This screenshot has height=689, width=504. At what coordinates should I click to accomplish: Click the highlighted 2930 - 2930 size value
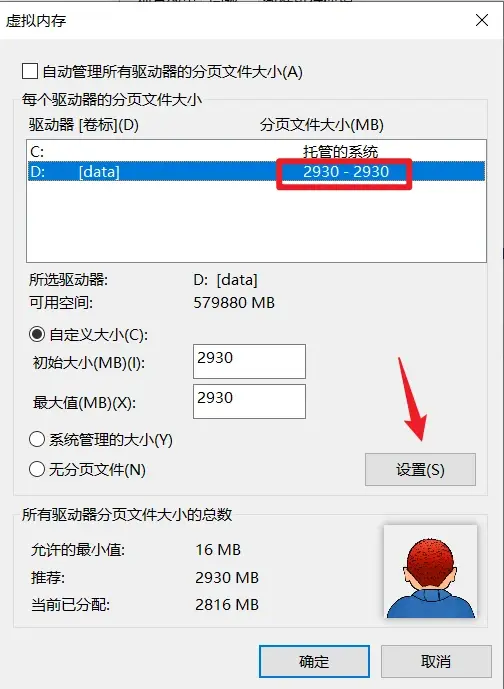pos(346,171)
